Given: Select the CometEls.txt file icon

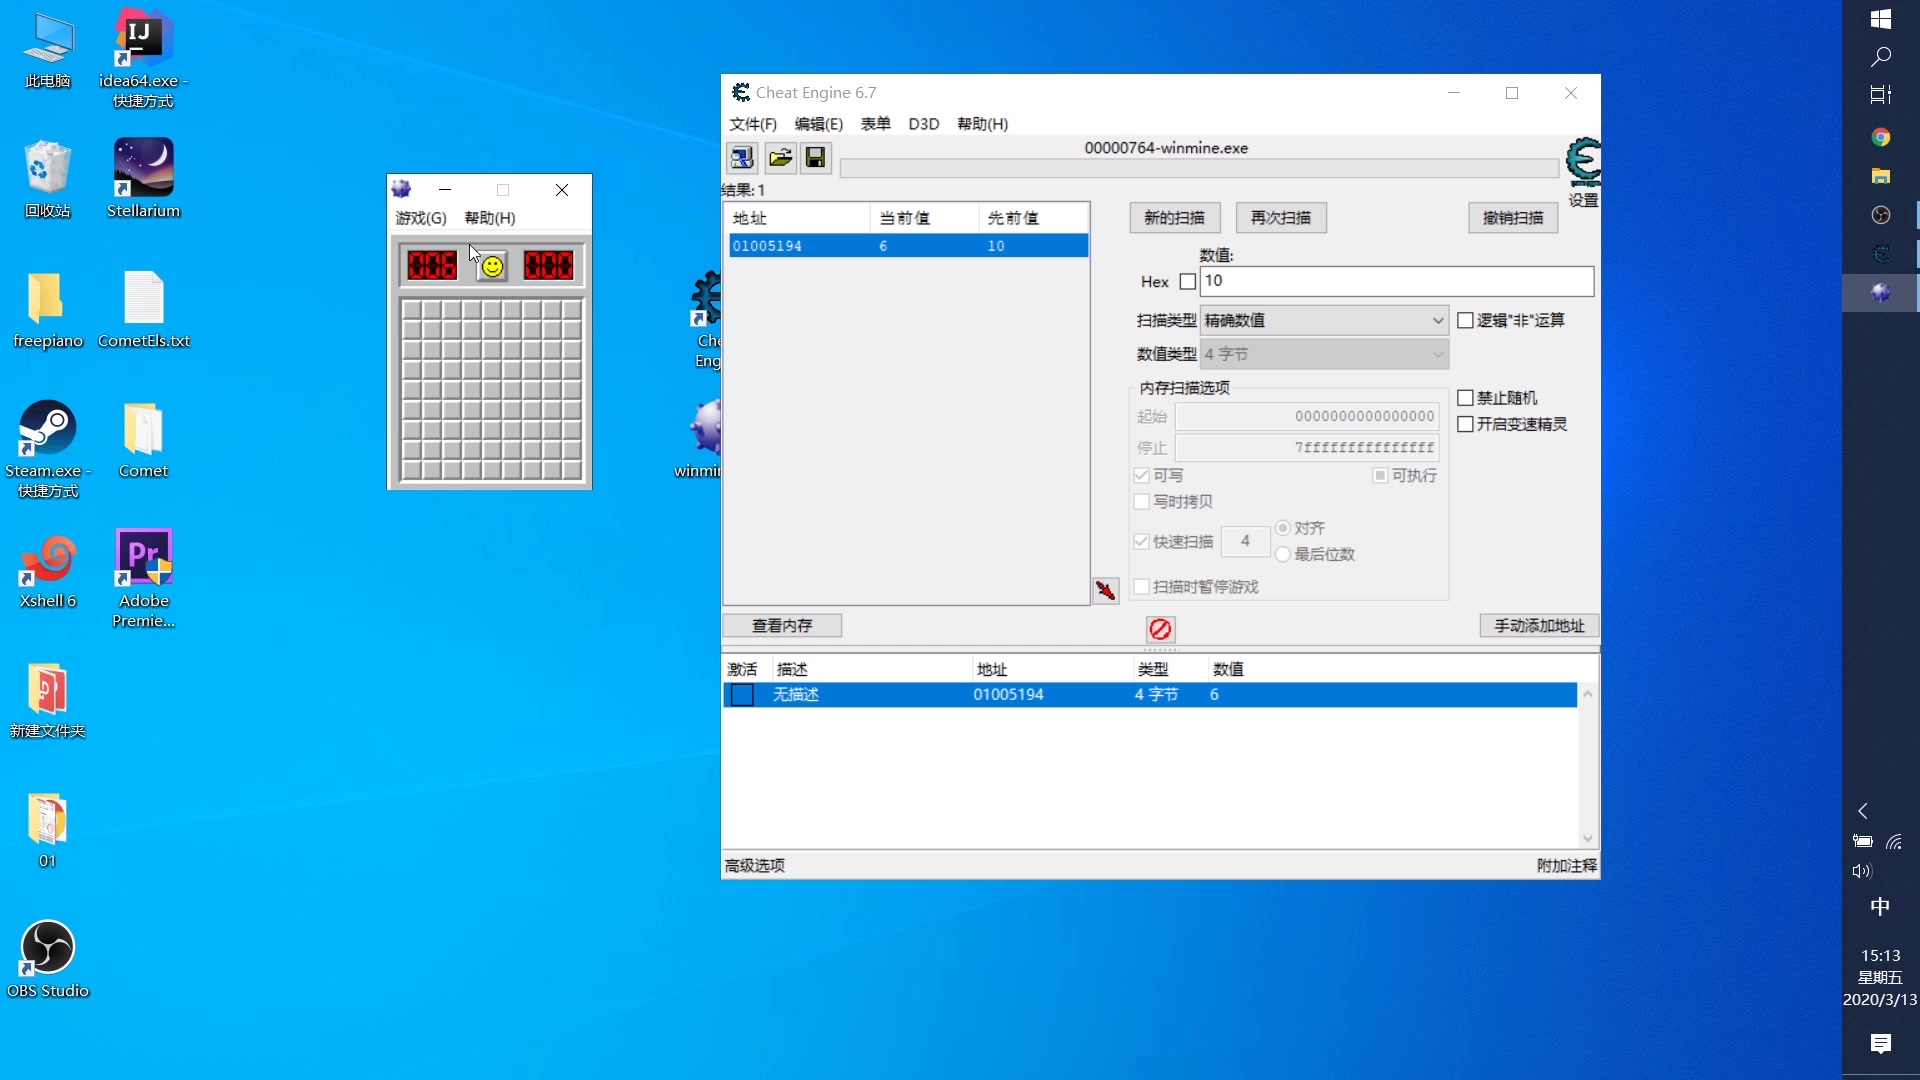Looking at the screenshot, I should pos(144,310).
